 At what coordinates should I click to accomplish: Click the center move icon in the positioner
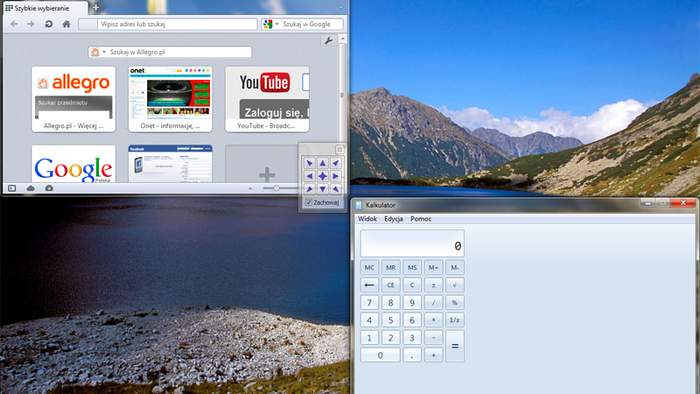click(x=322, y=176)
